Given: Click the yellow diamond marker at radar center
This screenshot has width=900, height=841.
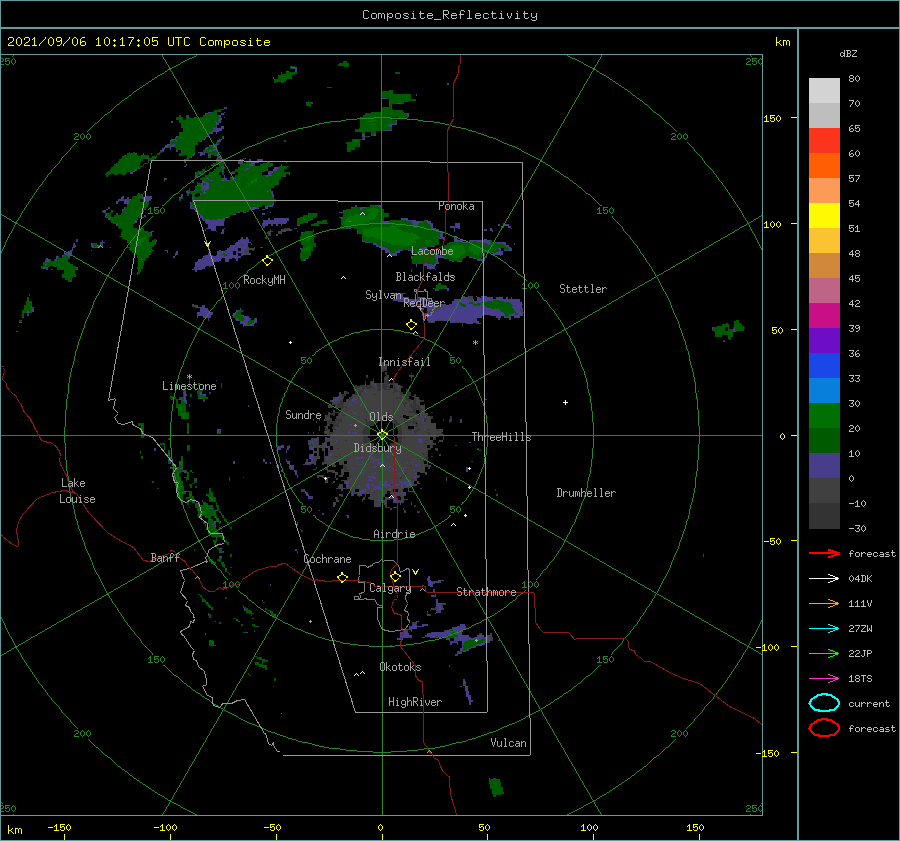Looking at the screenshot, I should (382, 435).
